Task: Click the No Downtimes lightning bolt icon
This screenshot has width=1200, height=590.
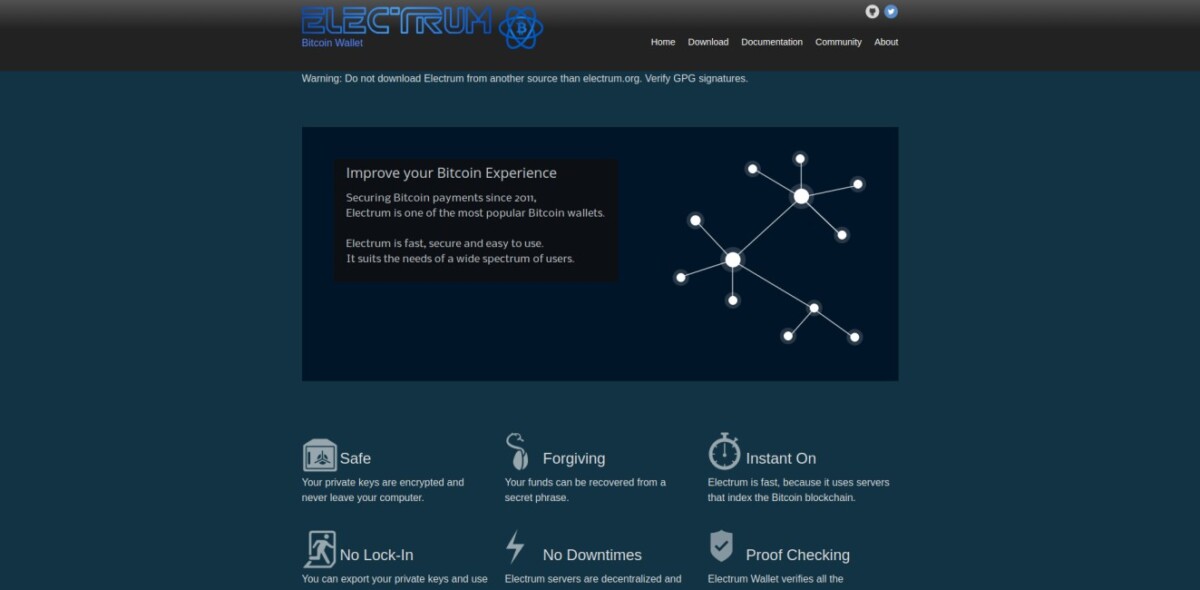Action: click(515, 548)
